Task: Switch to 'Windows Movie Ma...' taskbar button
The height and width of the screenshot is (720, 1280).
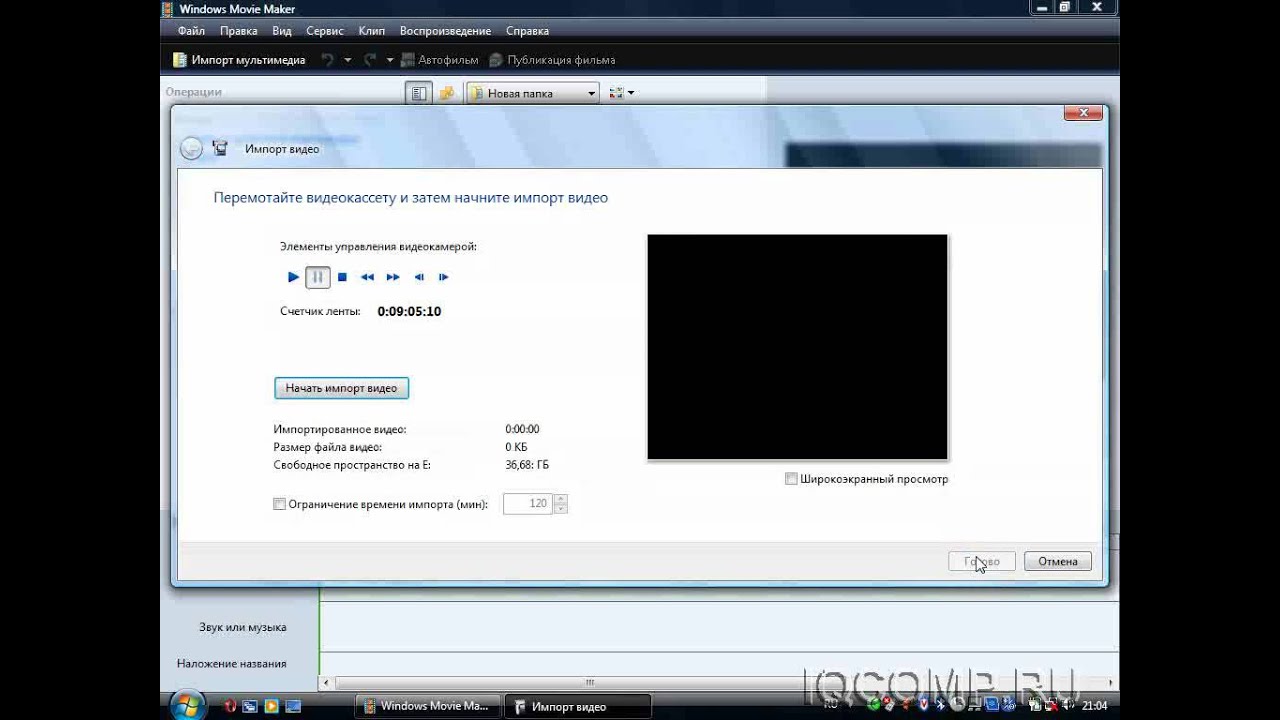Action: [x=427, y=706]
